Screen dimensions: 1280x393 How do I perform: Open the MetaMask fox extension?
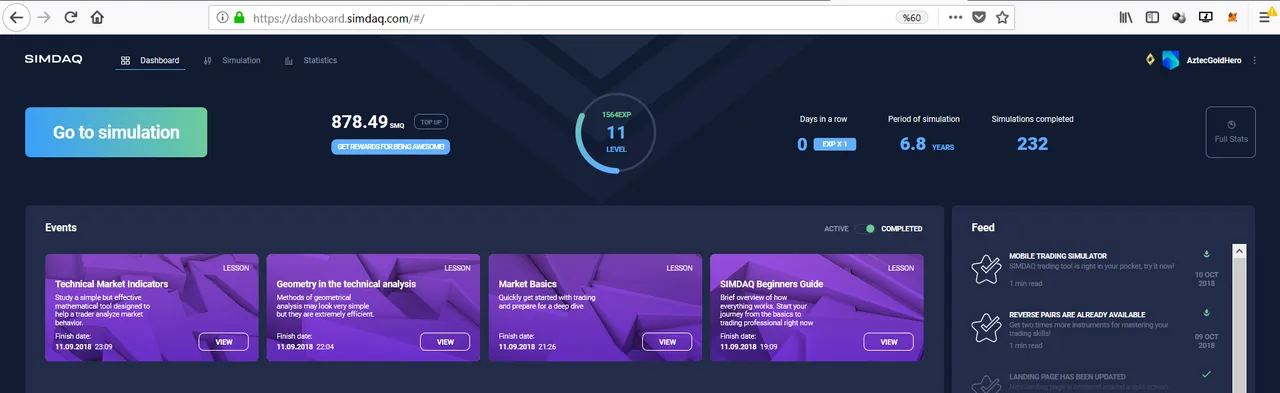(1233, 17)
